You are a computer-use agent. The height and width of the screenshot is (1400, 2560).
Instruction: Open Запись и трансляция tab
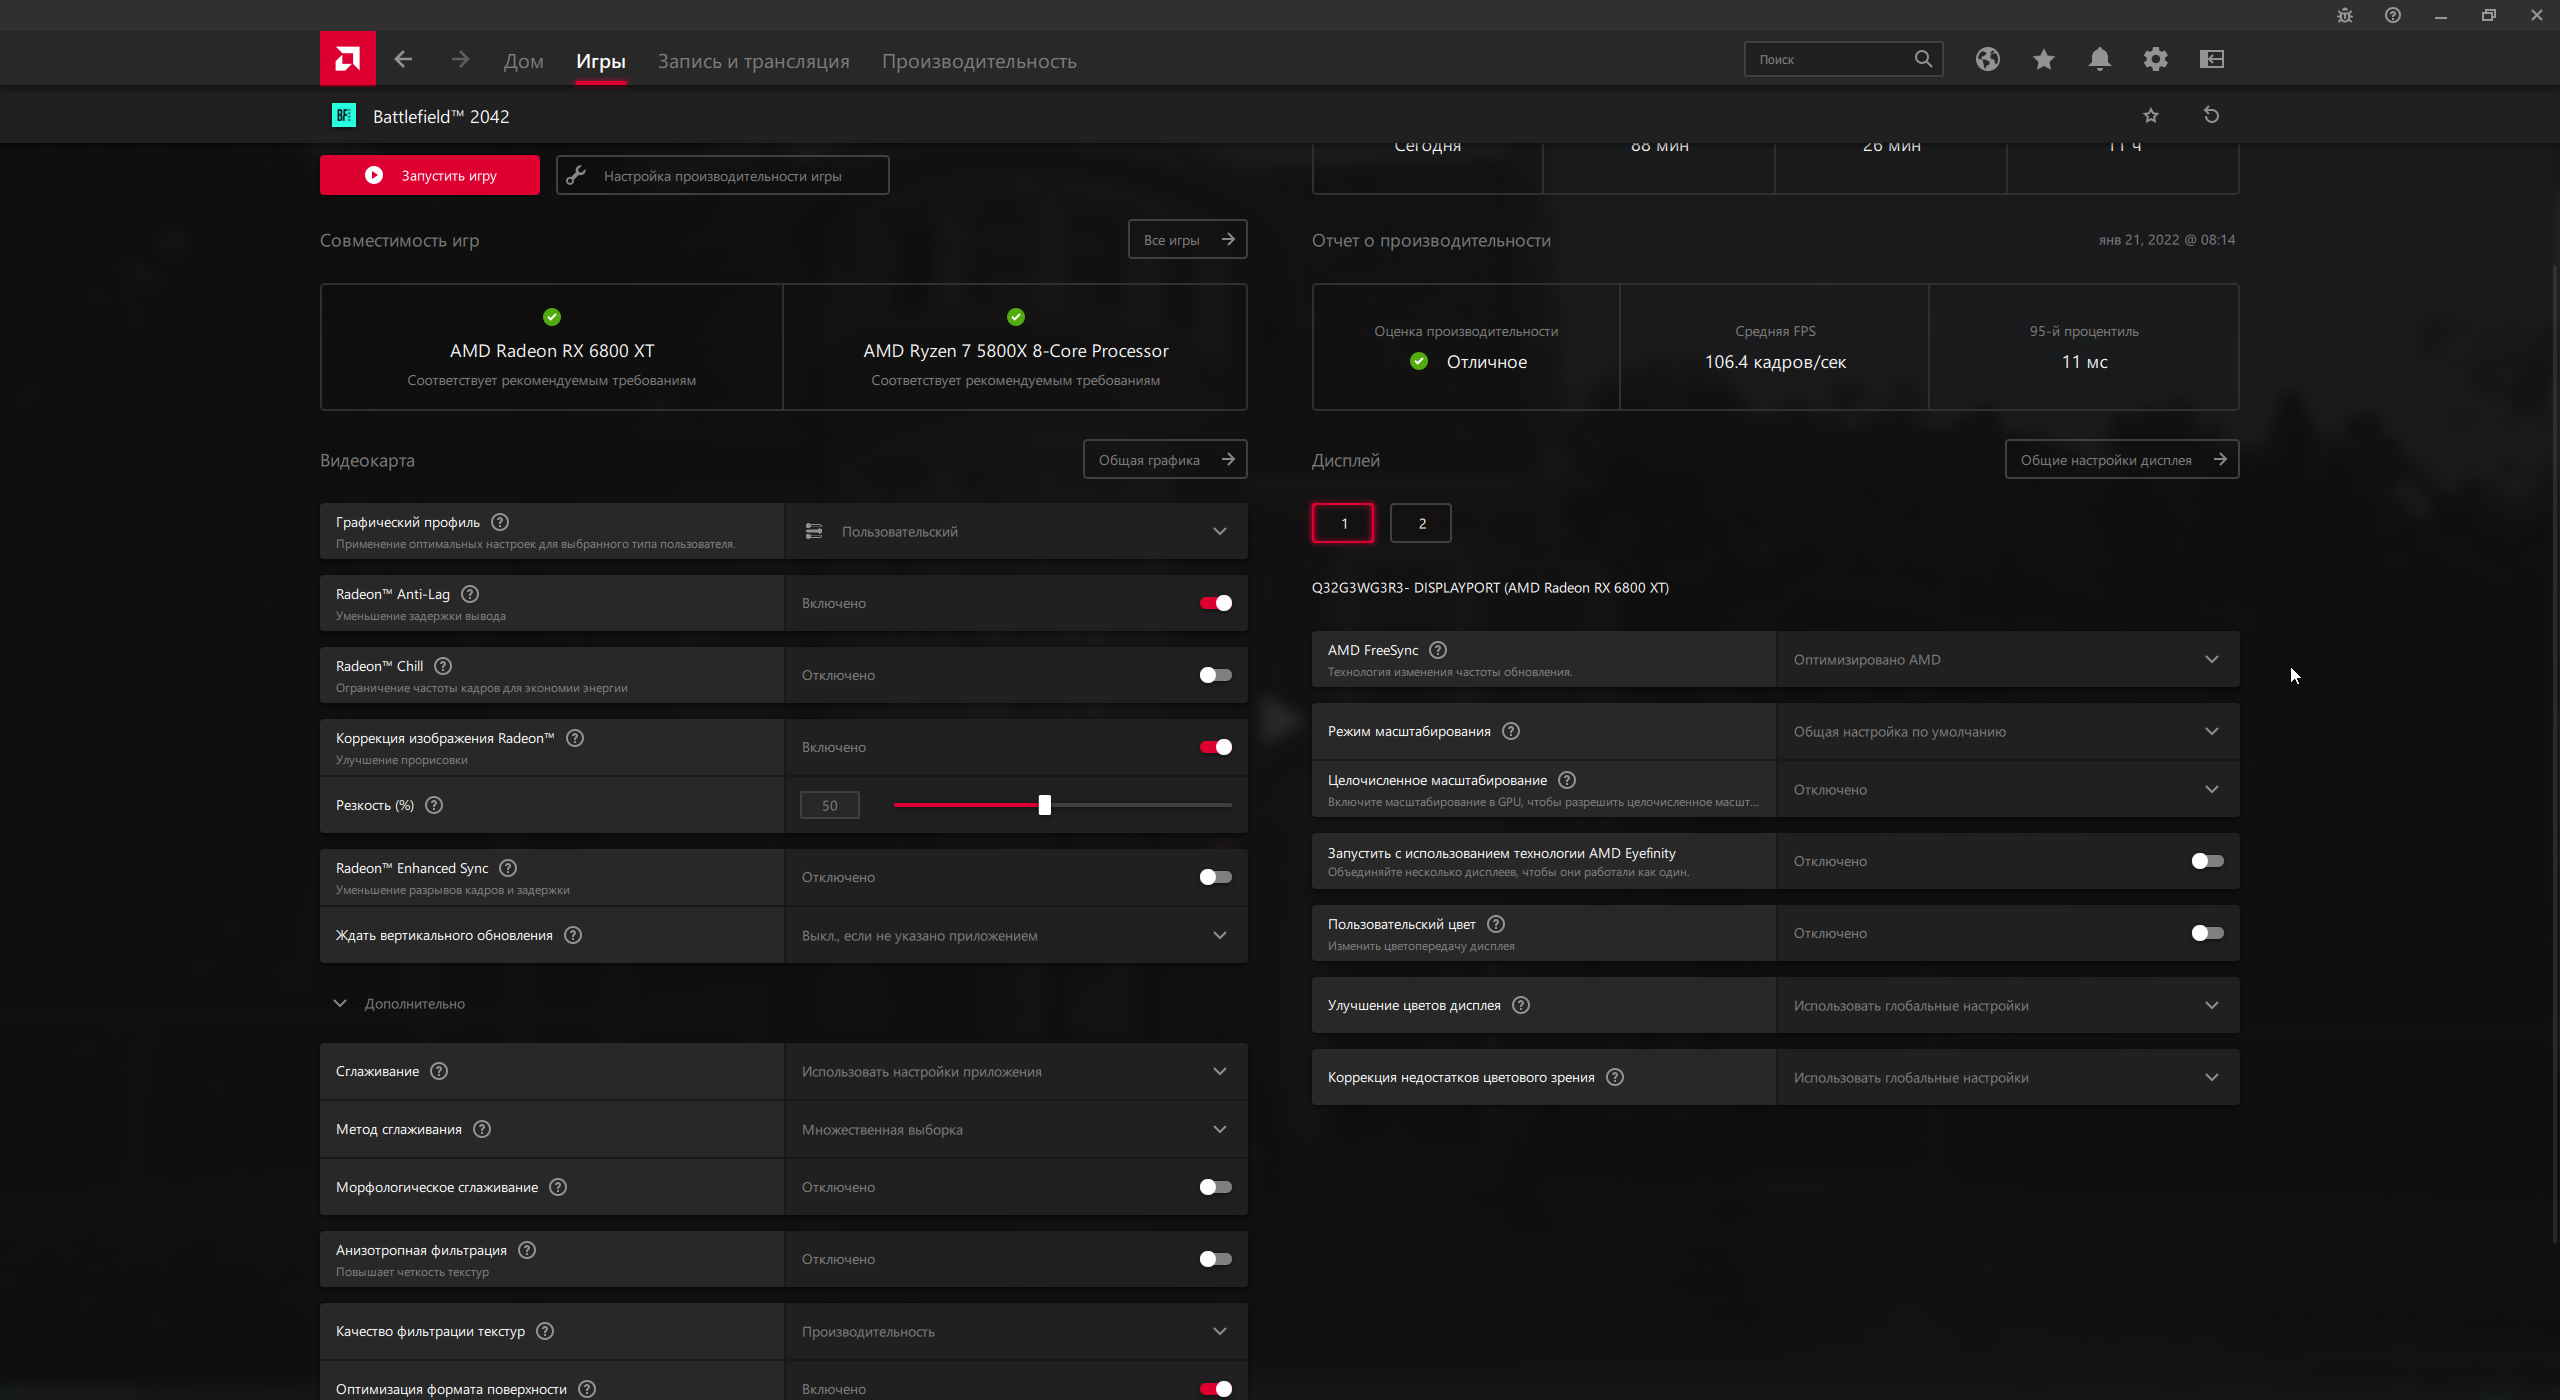[753, 61]
